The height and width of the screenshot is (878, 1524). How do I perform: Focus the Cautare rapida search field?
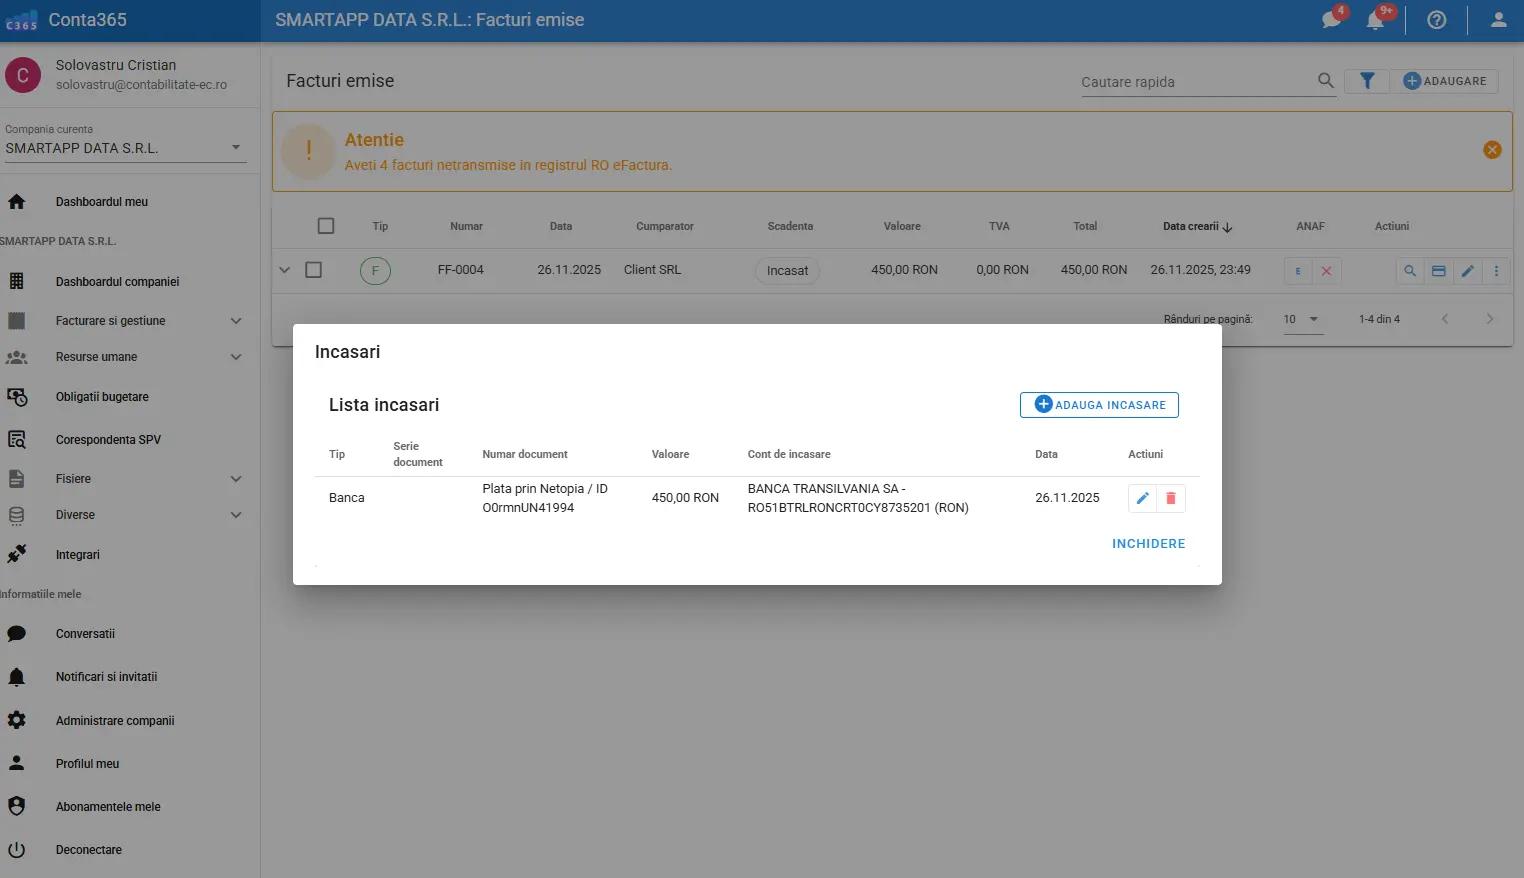[x=1195, y=82]
